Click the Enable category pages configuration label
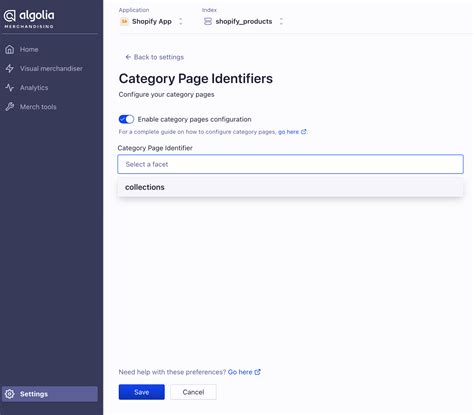The image size is (474, 415). (195, 119)
